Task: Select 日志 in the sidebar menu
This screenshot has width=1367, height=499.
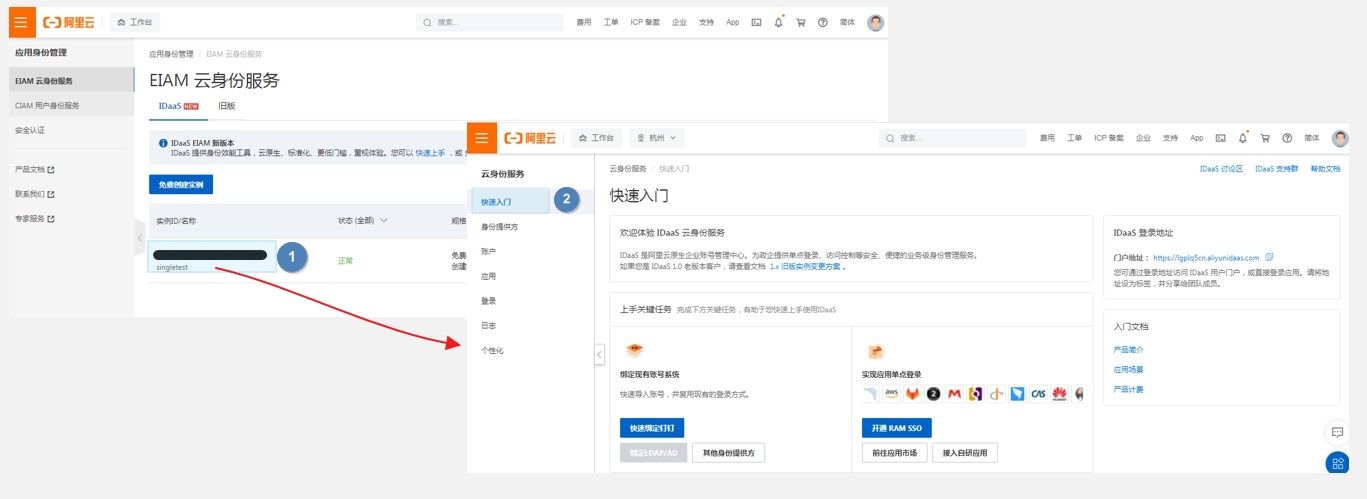Action: click(489, 326)
